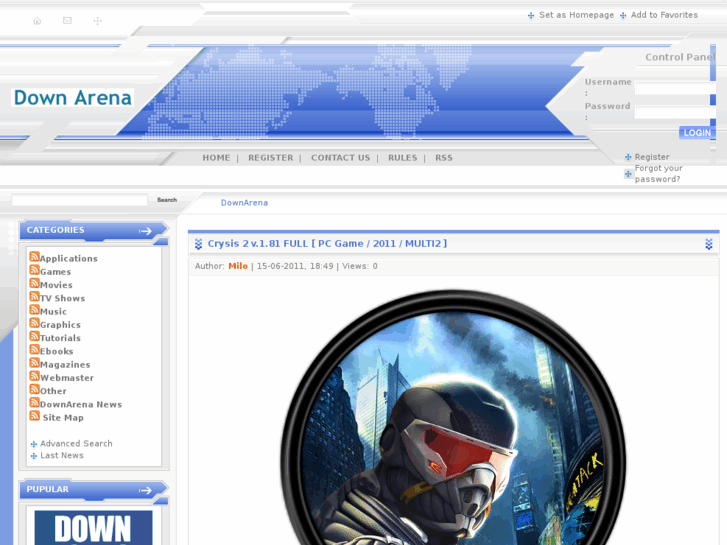Open the Crysis 2 v.1.81 FULL post title
Screen dimensions: 727x545
pos(327,244)
